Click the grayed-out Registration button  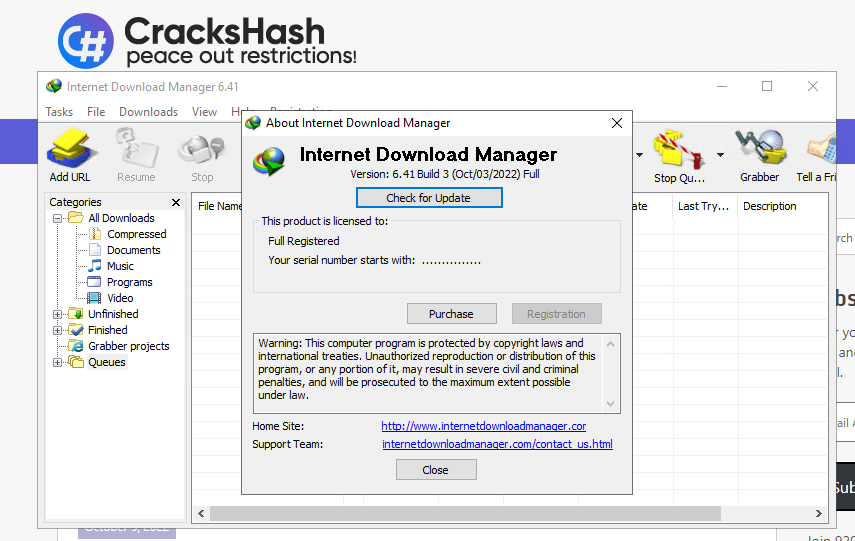(556, 314)
